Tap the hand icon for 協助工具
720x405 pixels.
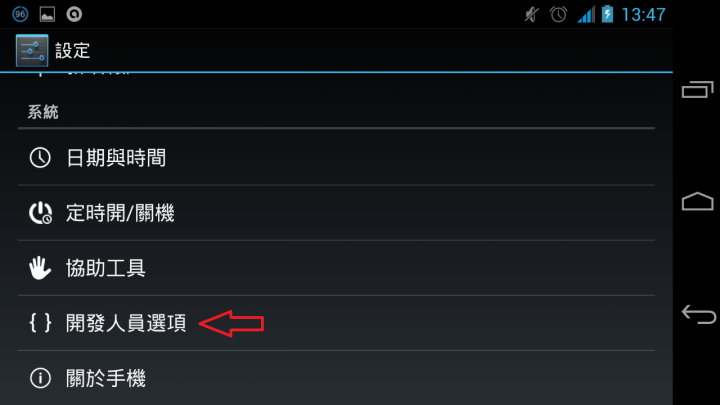tap(40, 268)
